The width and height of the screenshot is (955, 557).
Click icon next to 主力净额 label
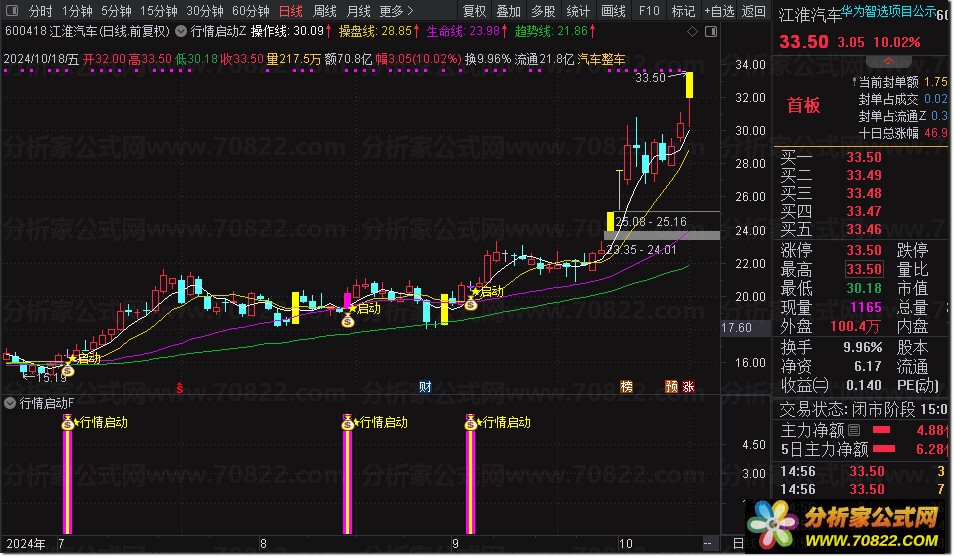pyautogui.click(x=854, y=430)
